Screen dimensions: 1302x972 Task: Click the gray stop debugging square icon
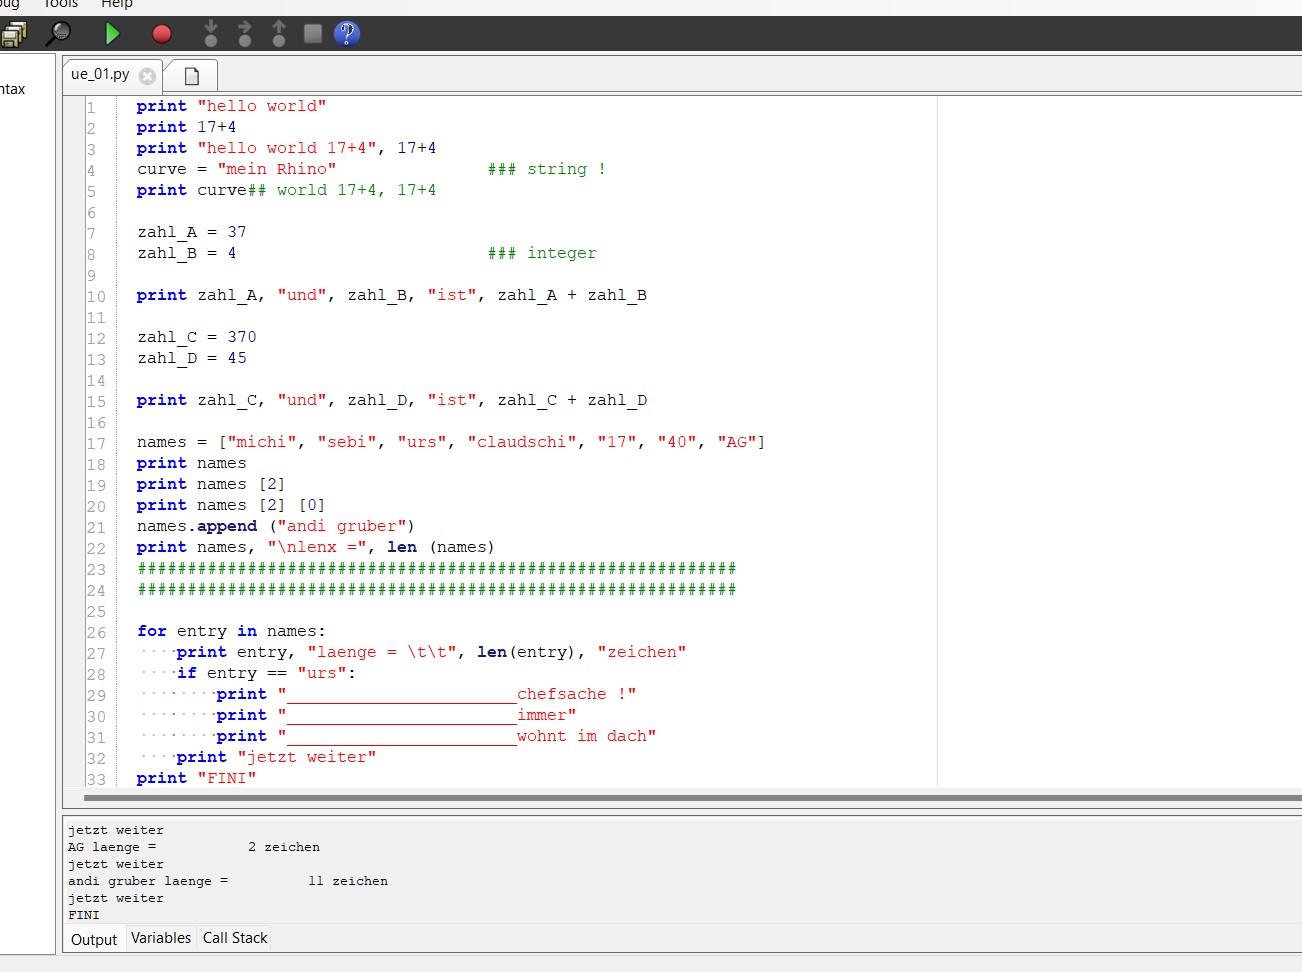[x=311, y=33]
